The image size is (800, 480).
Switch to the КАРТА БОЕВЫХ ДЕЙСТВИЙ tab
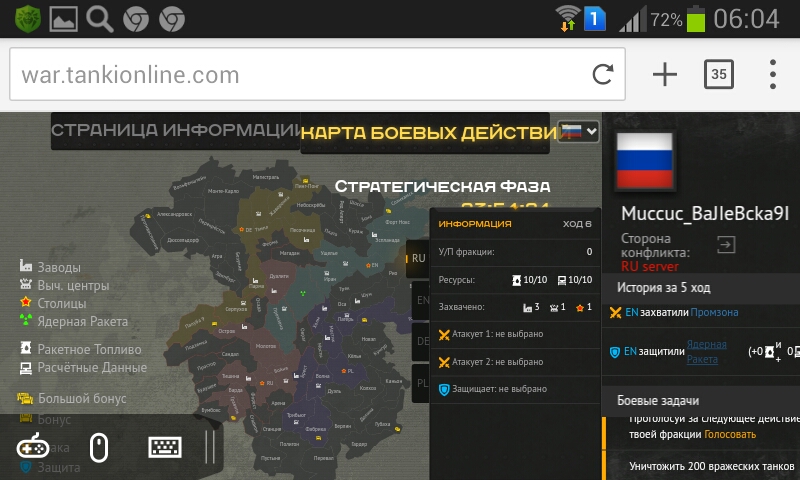point(425,133)
